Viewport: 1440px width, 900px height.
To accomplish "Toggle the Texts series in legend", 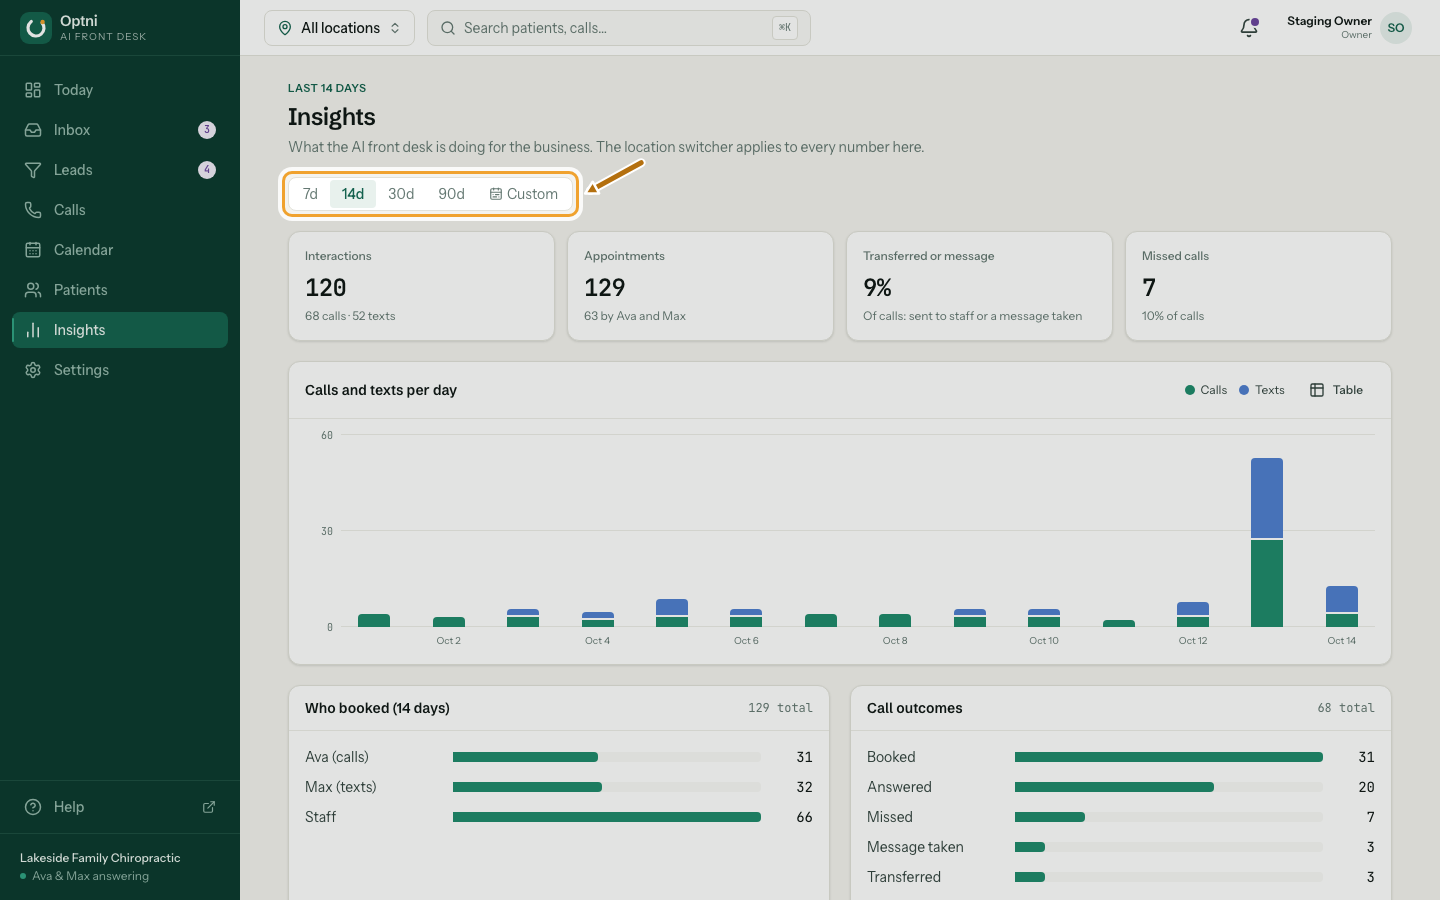I will pyautogui.click(x=1262, y=390).
